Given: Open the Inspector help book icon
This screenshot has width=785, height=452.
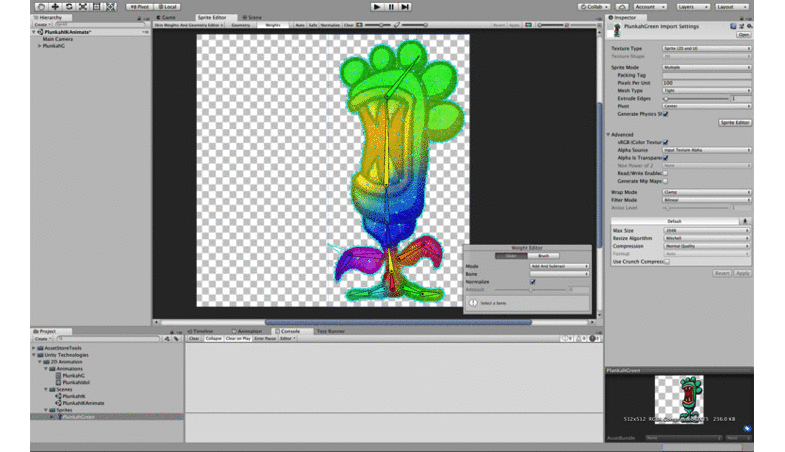Looking at the screenshot, I should [x=733, y=26].
